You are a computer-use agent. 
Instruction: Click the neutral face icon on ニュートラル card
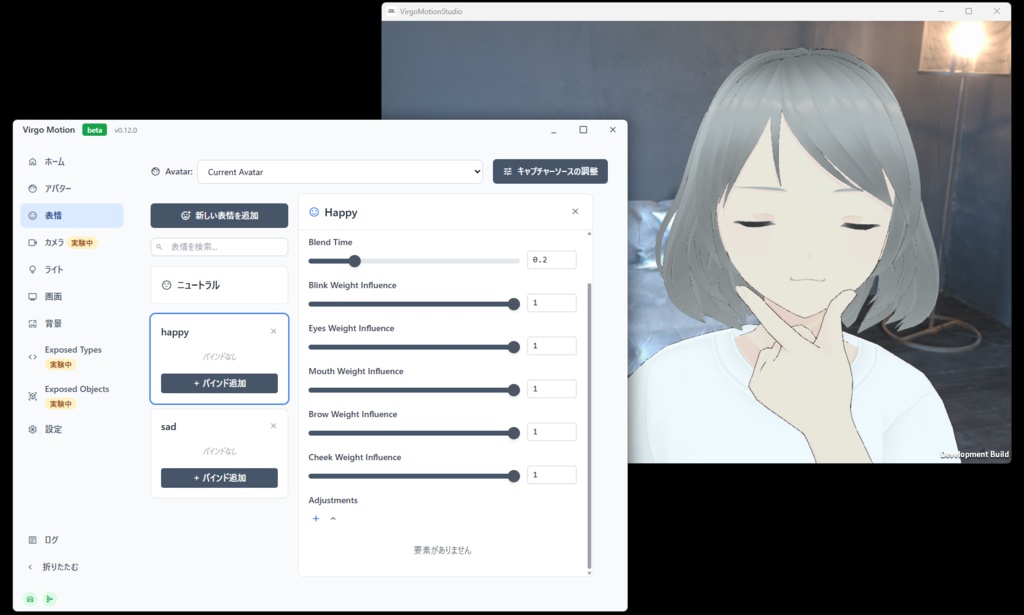click(167, 285)
